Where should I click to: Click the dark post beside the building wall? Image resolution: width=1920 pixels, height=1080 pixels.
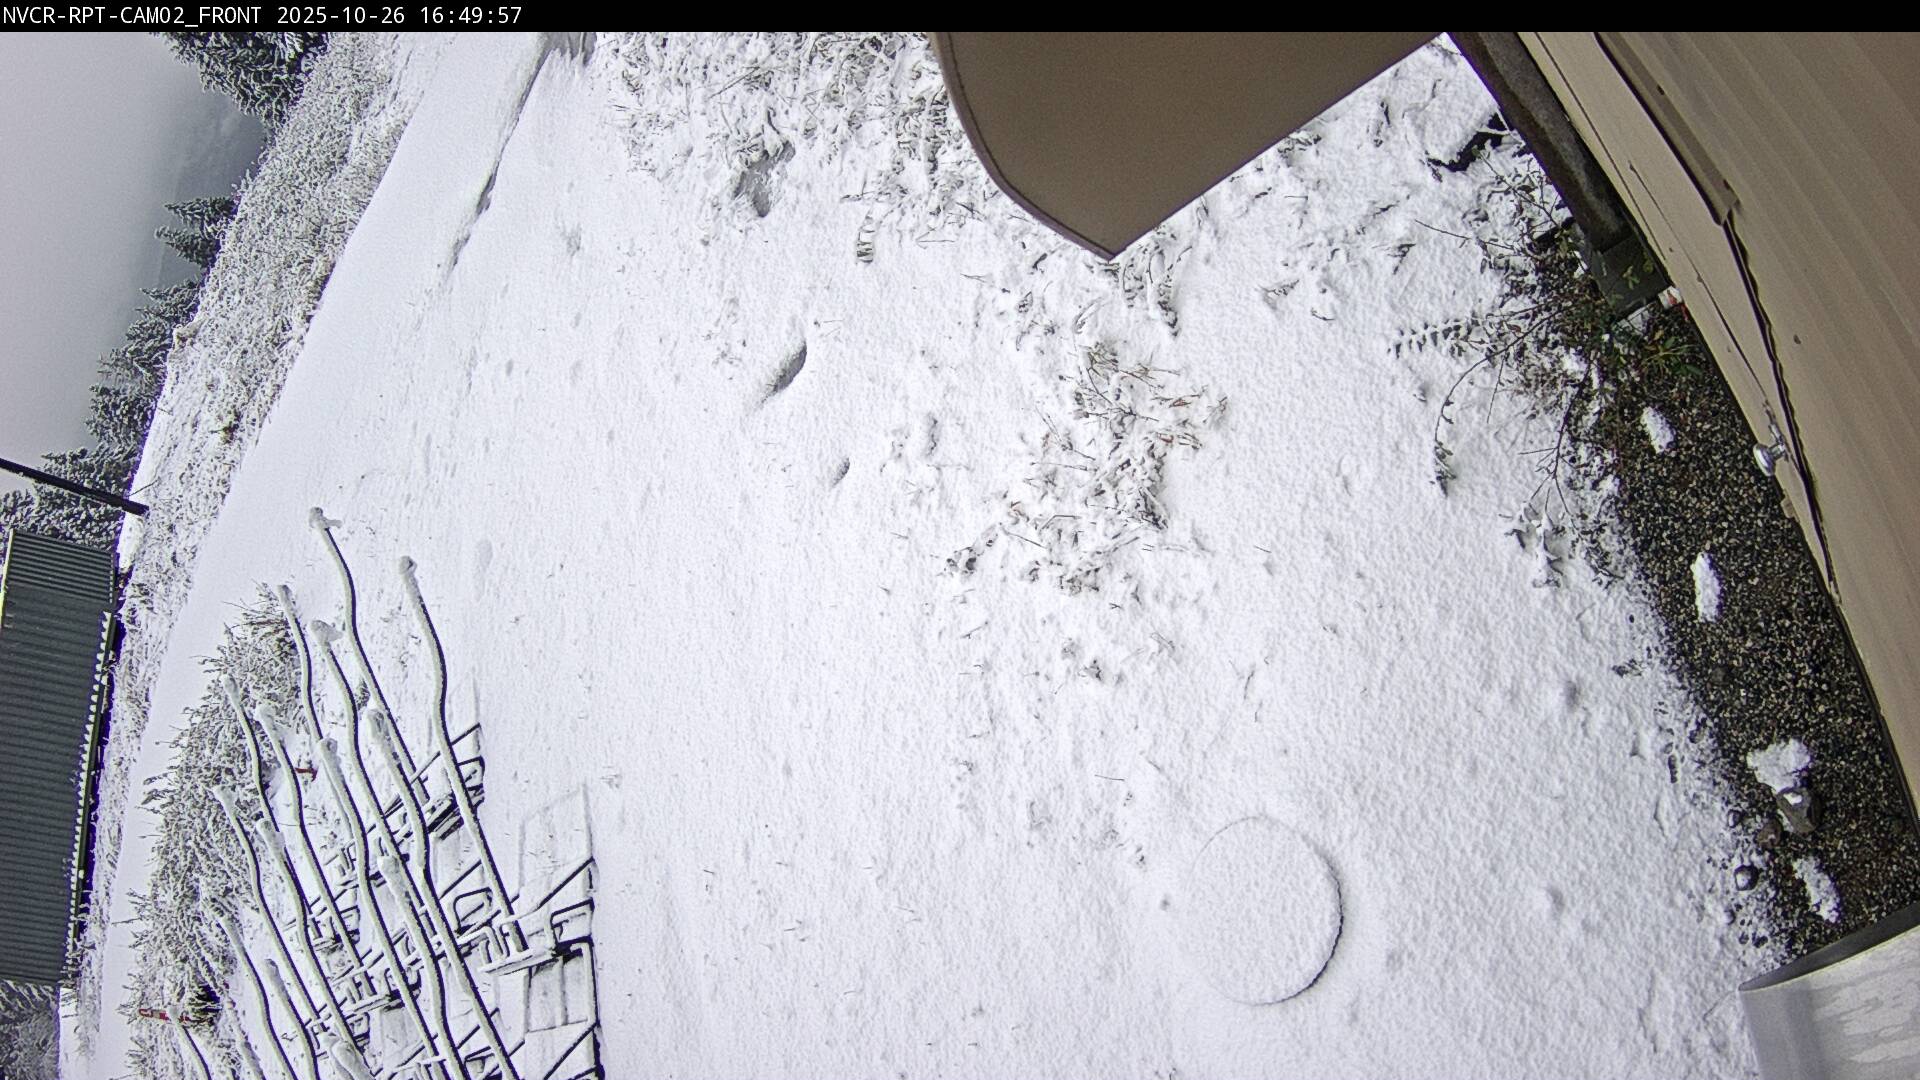click(x=1550, y=140)
